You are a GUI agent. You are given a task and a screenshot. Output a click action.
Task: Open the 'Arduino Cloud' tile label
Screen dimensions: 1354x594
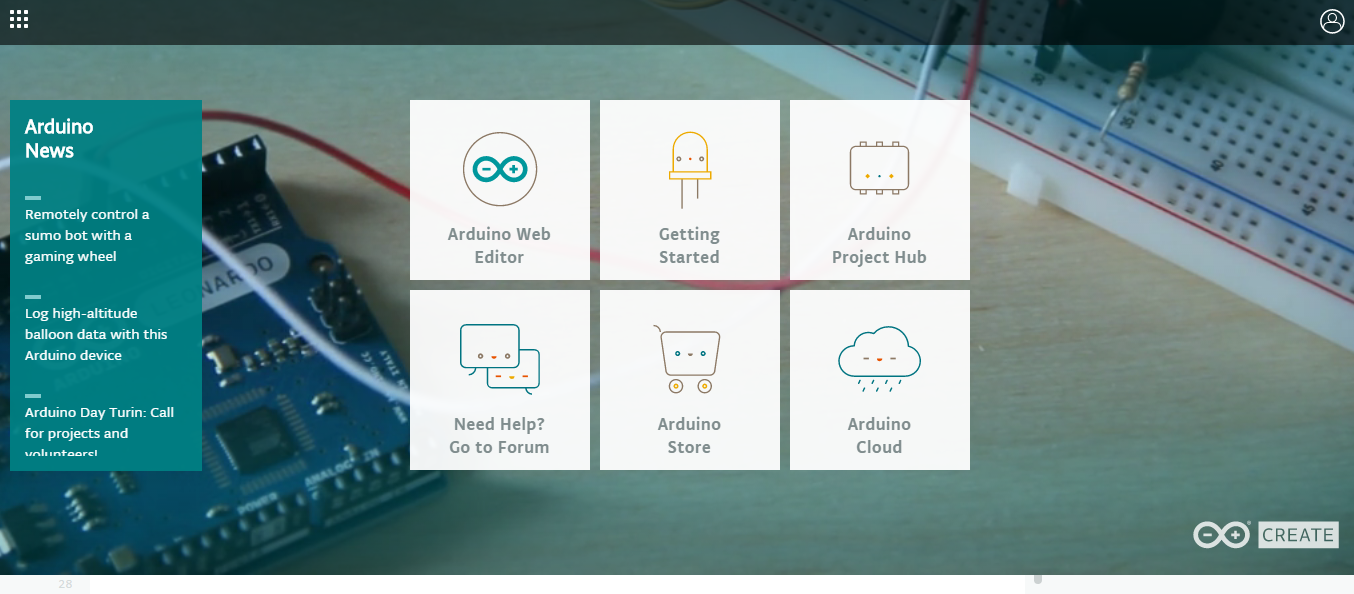coord(879,435)
